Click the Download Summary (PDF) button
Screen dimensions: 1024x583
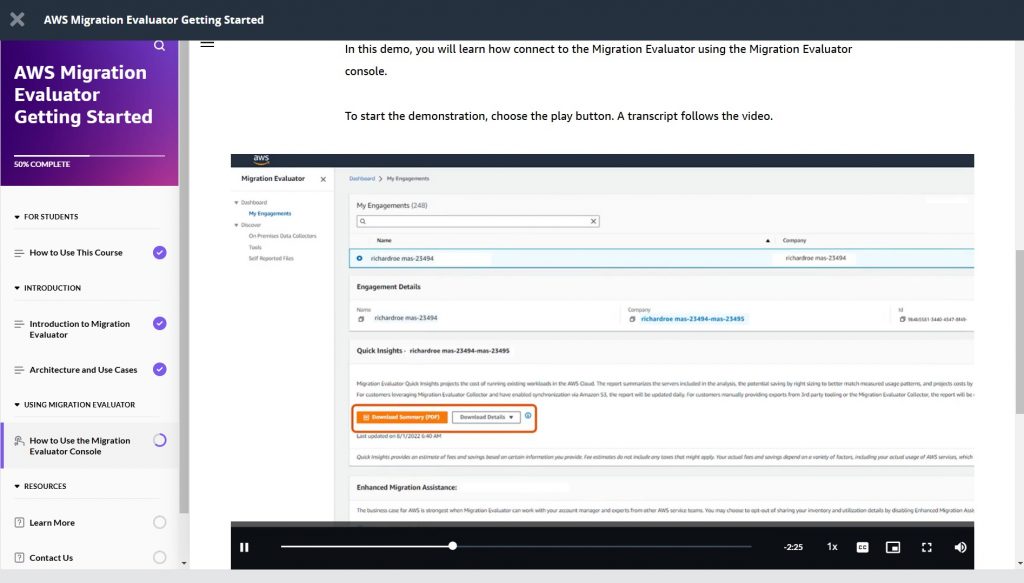click(402, 417)
